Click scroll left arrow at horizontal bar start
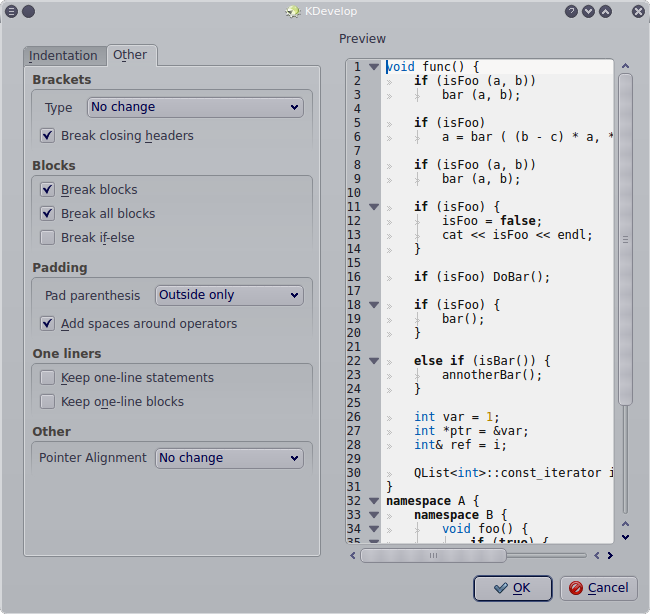 point(353,556)
